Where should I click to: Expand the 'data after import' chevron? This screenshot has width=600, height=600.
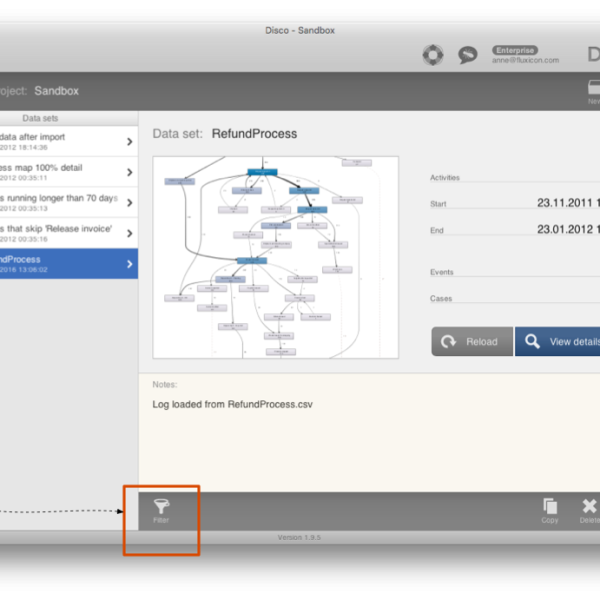129,141
